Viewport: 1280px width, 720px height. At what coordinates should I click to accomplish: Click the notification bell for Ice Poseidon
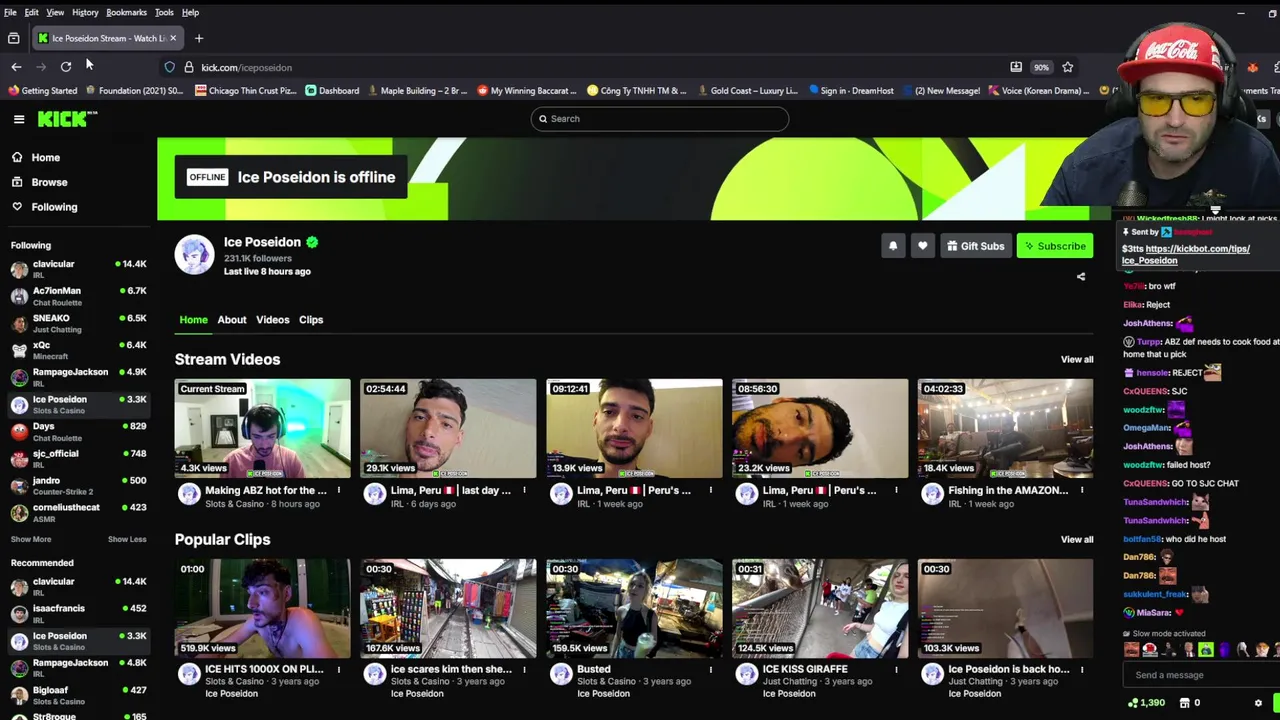(x=893, y=246)
